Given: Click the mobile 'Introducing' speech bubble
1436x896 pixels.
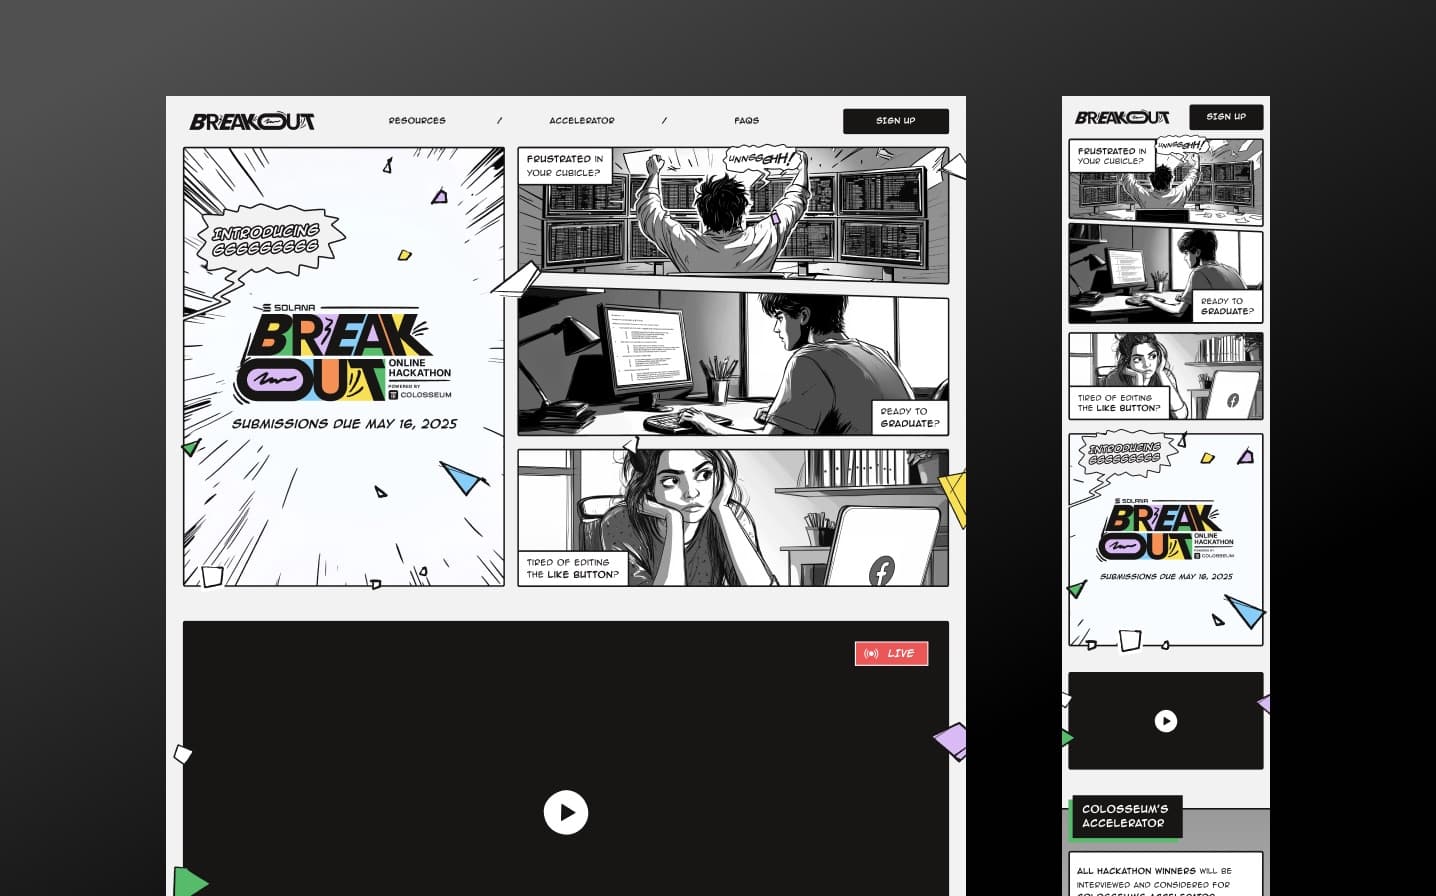Looking at the screenshot, I should 1125,454.
